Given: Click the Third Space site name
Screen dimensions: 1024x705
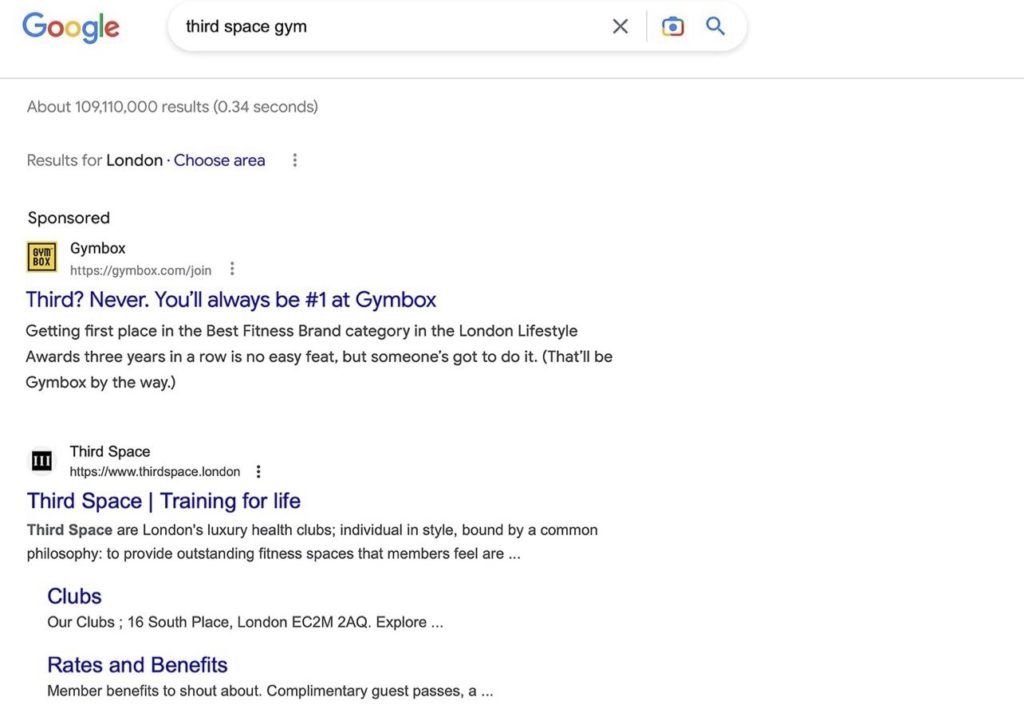Looking at the screenshot, I should pyautogui.click(x=110, y=451).
